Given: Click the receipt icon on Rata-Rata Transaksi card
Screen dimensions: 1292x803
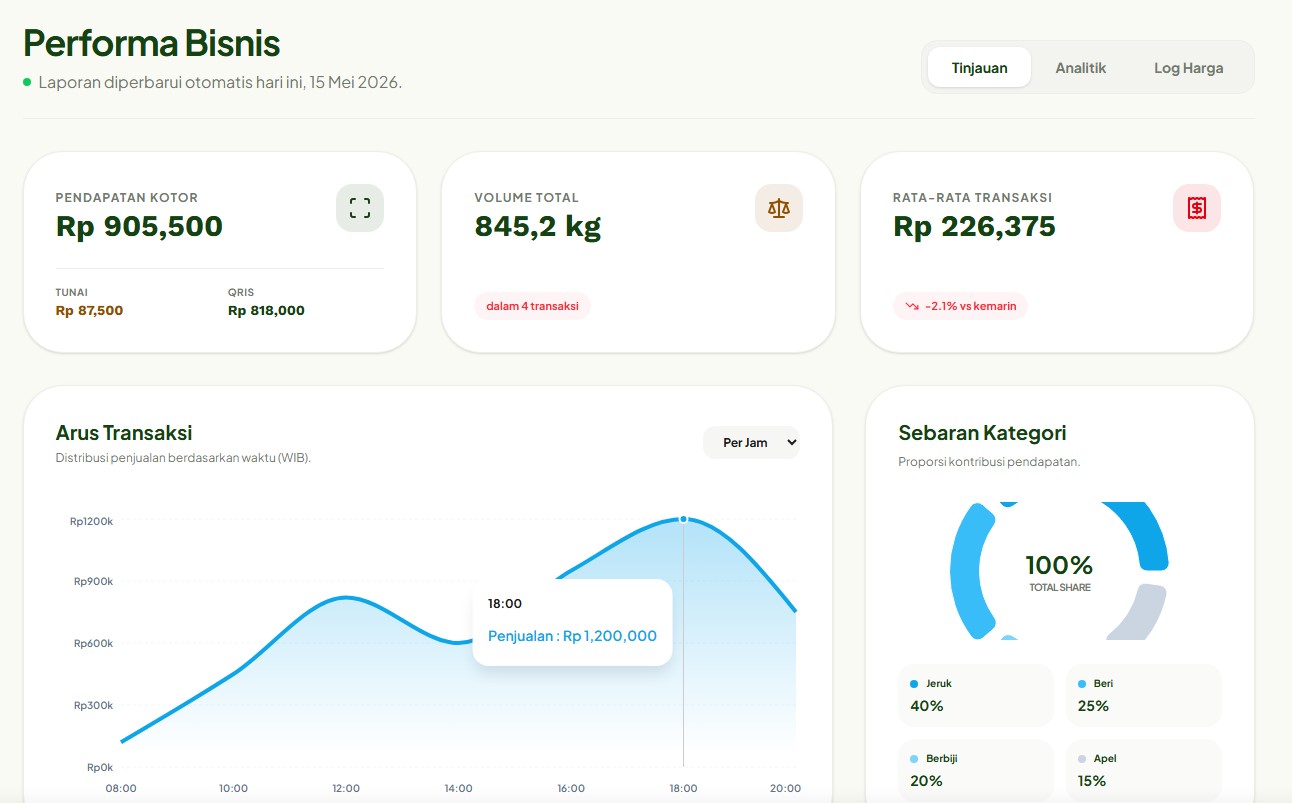Looking at the screenshot, I should click(x=1196, y=208).
